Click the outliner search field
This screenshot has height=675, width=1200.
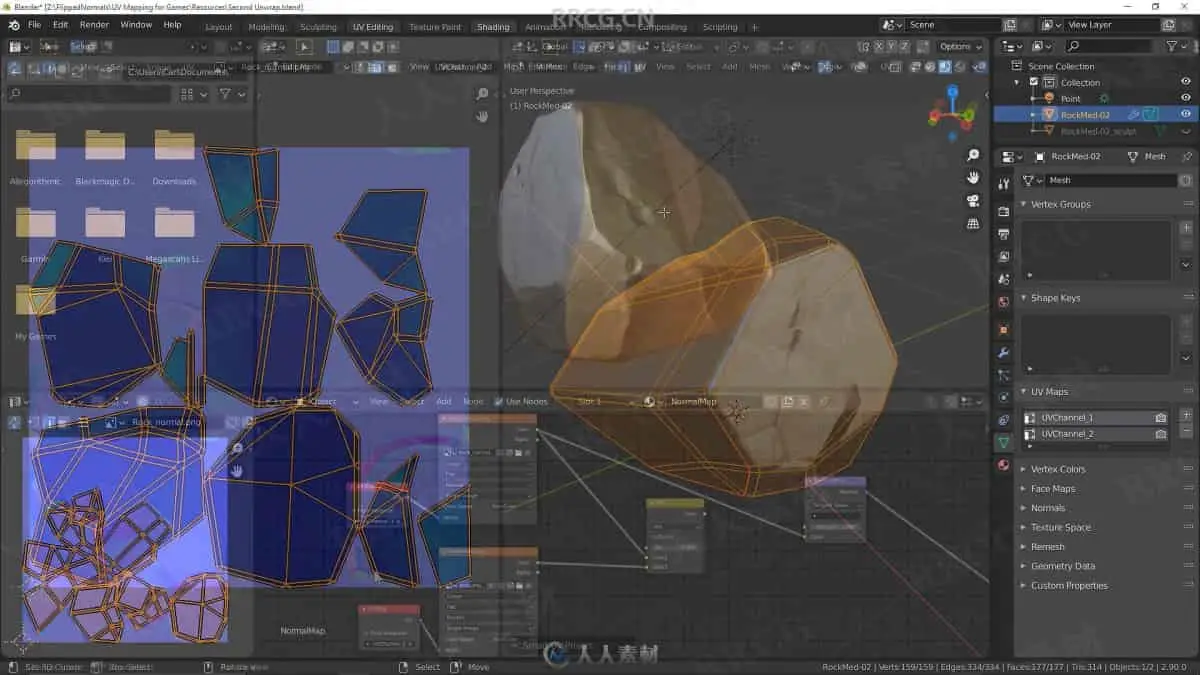point(1110,46)
